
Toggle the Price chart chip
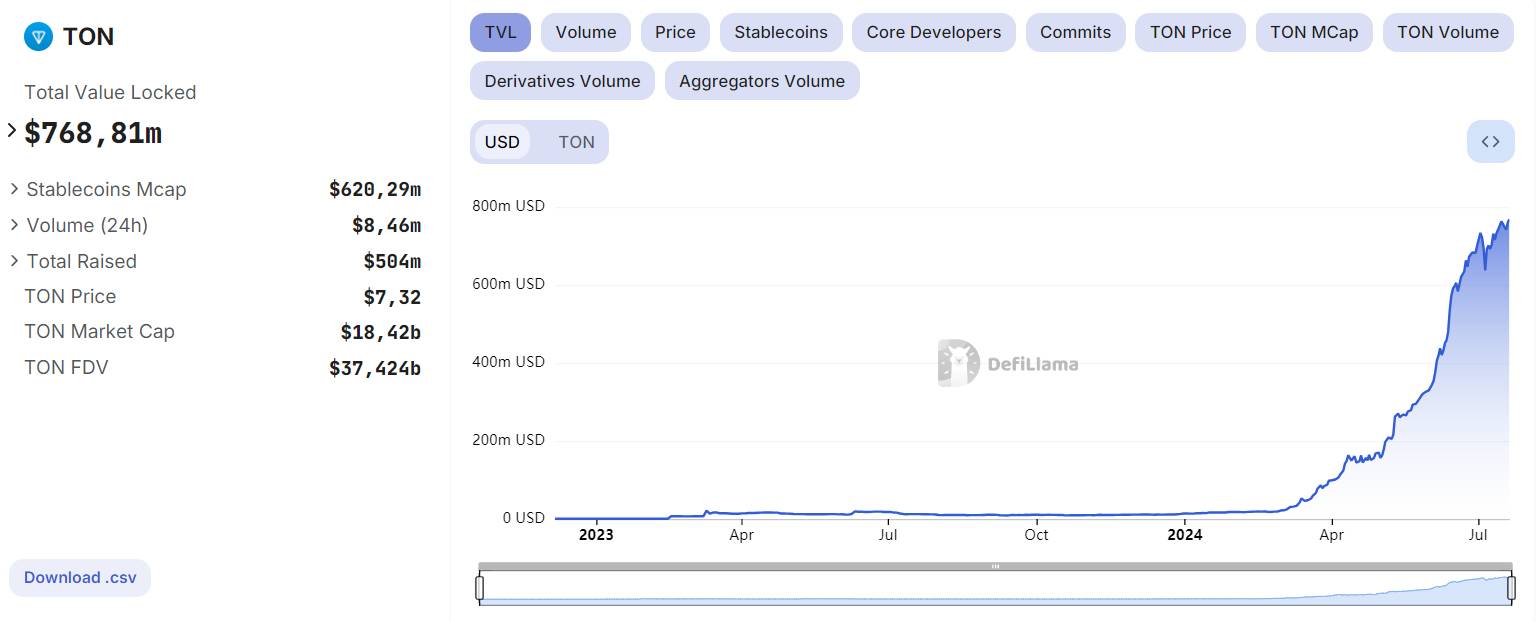click(x=675, y=32)
